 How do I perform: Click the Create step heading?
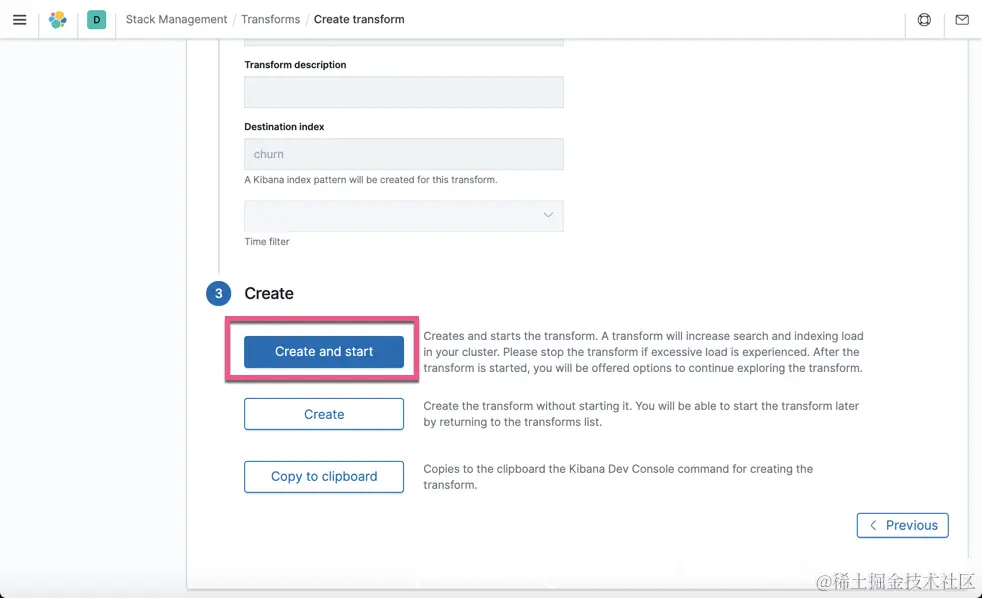(x=269, y=293)
